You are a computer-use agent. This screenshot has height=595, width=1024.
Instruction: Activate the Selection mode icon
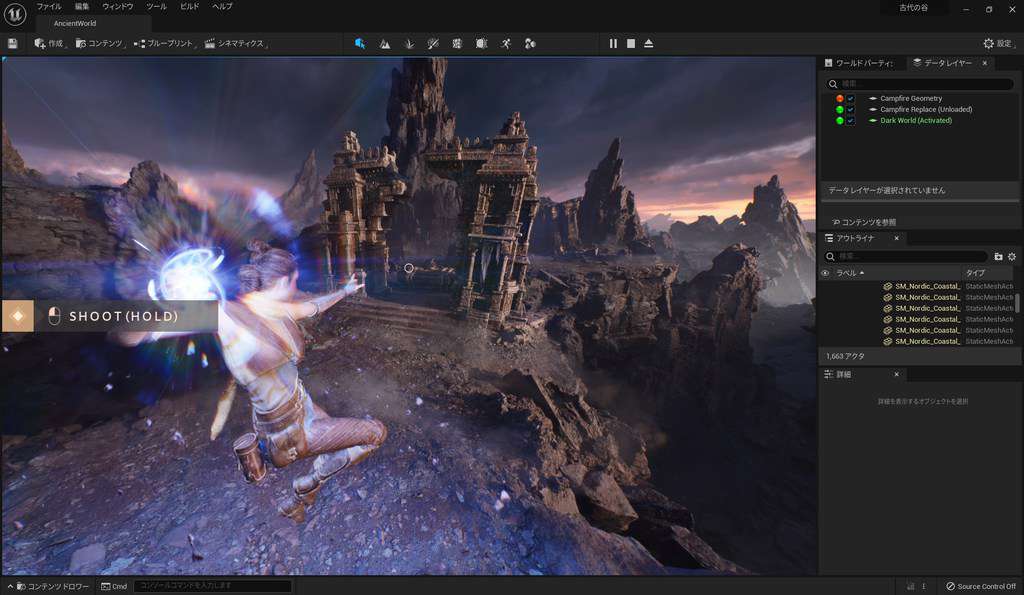tap(360, 44)
